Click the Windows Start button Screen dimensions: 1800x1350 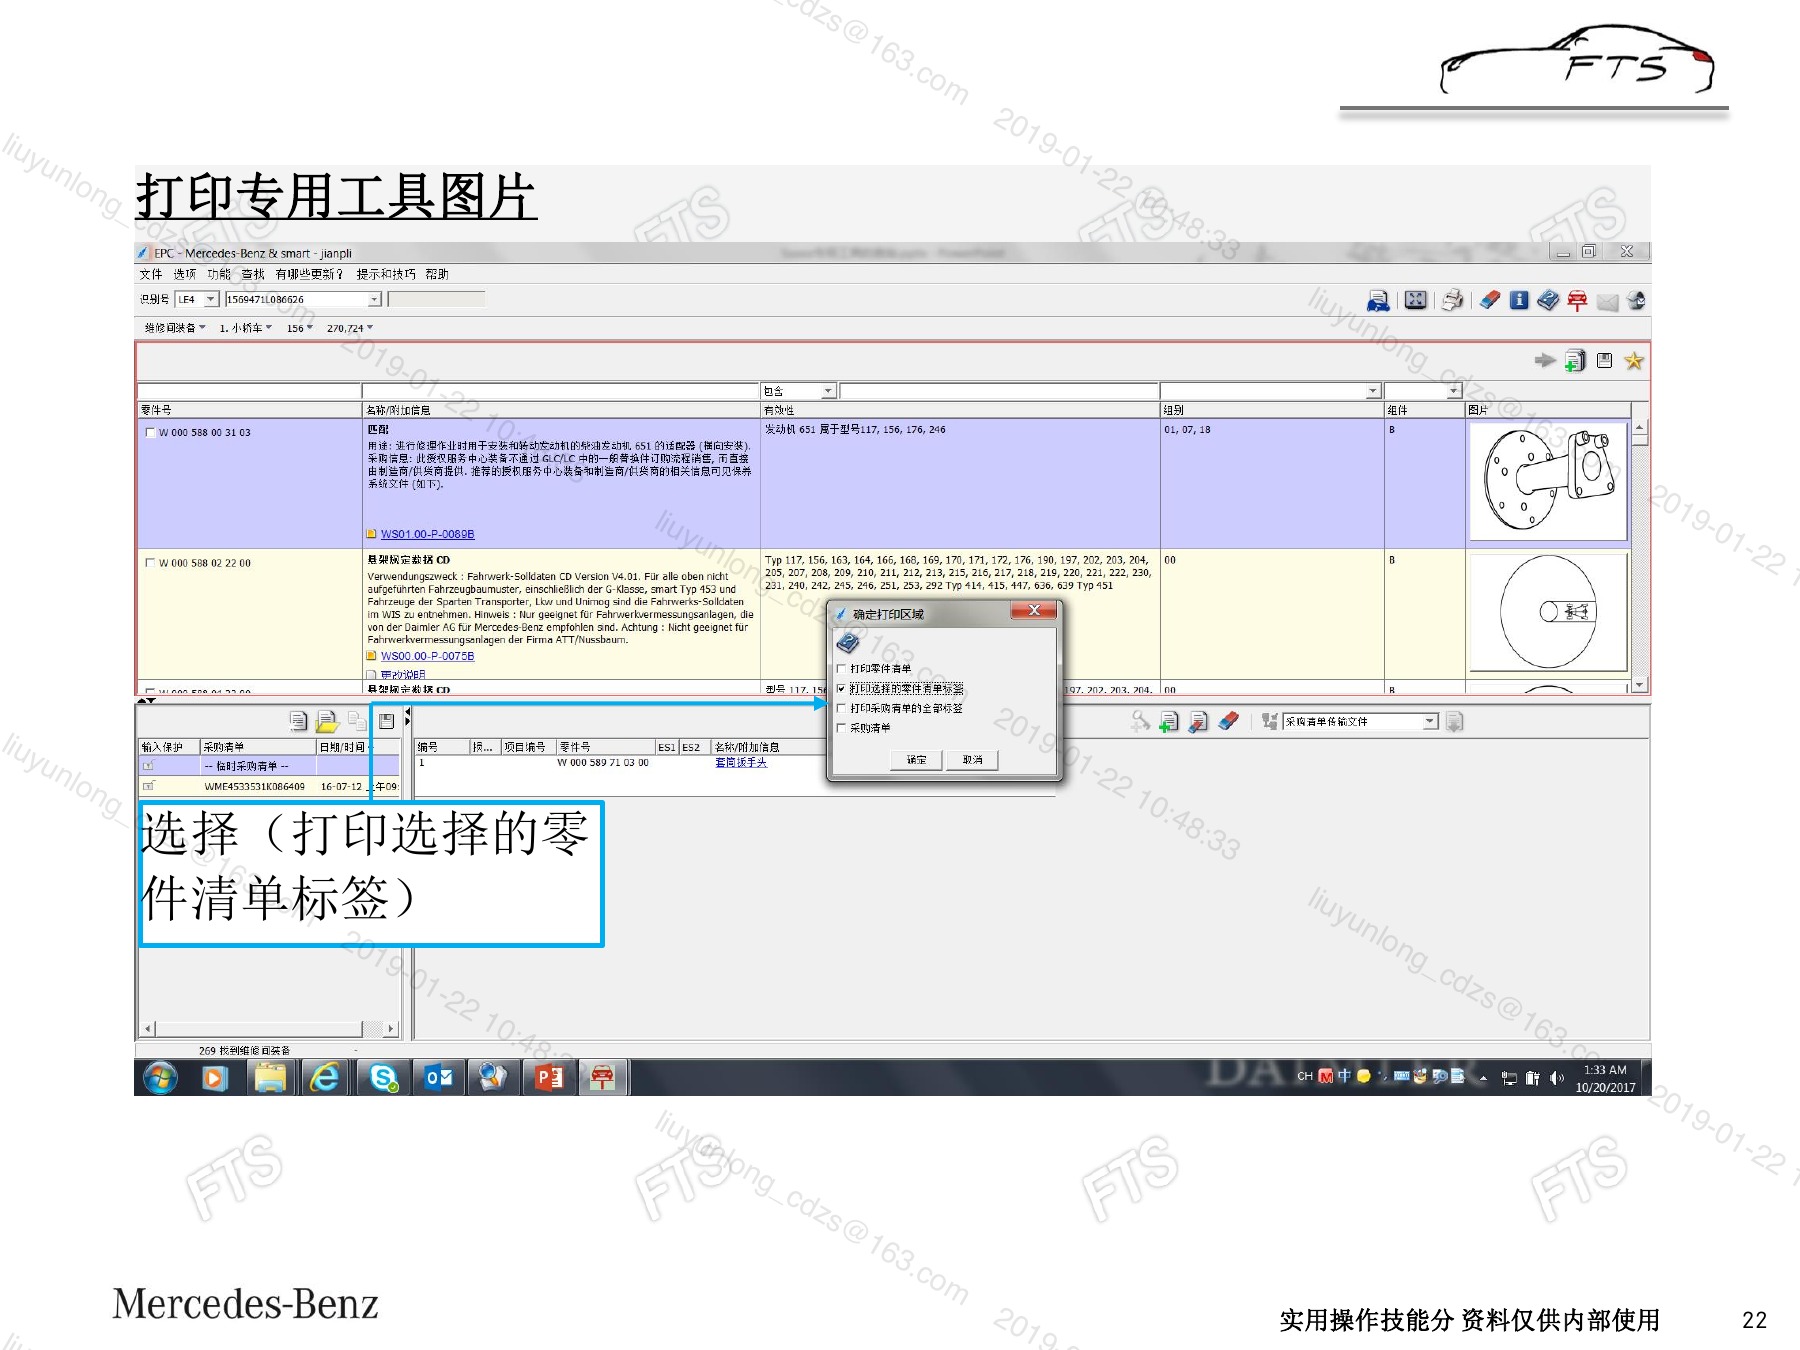coord(160,1077)
